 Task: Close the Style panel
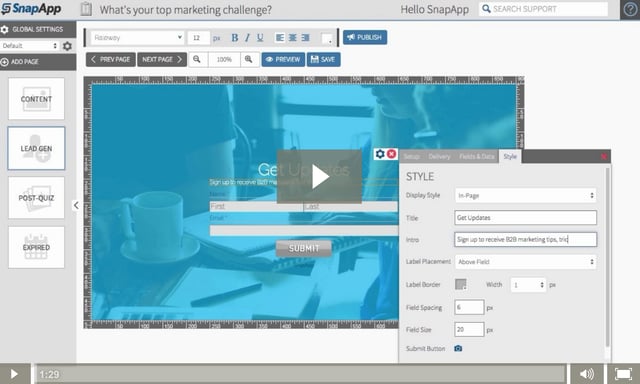point(604,156)
